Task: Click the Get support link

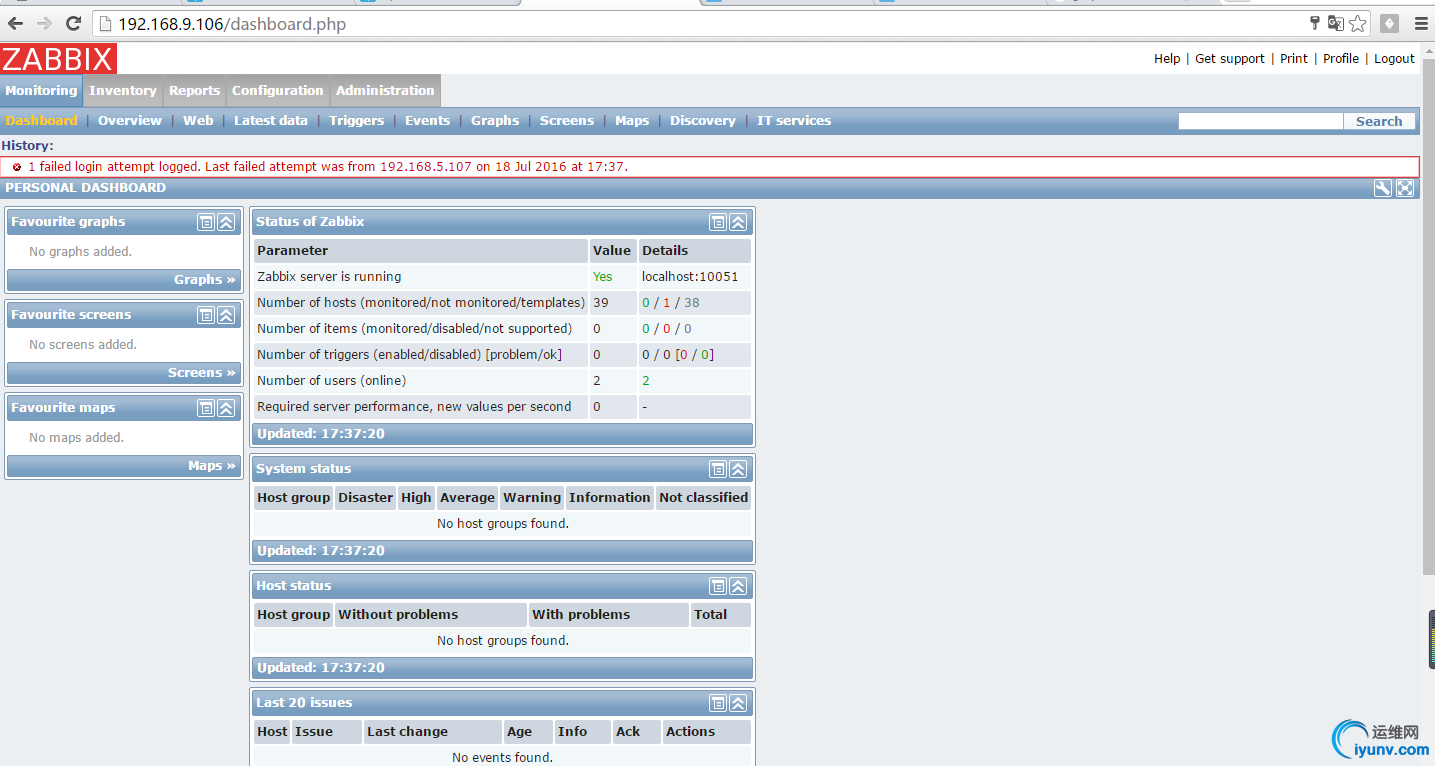Action: click(1230, 59)
